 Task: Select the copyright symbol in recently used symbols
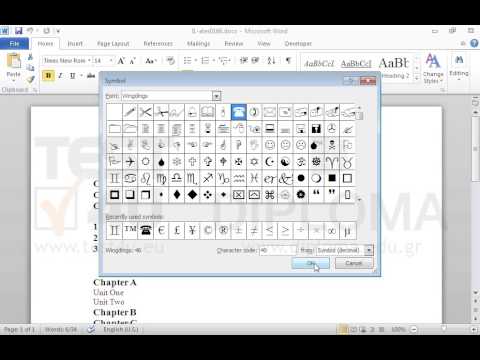click(208, 230)
